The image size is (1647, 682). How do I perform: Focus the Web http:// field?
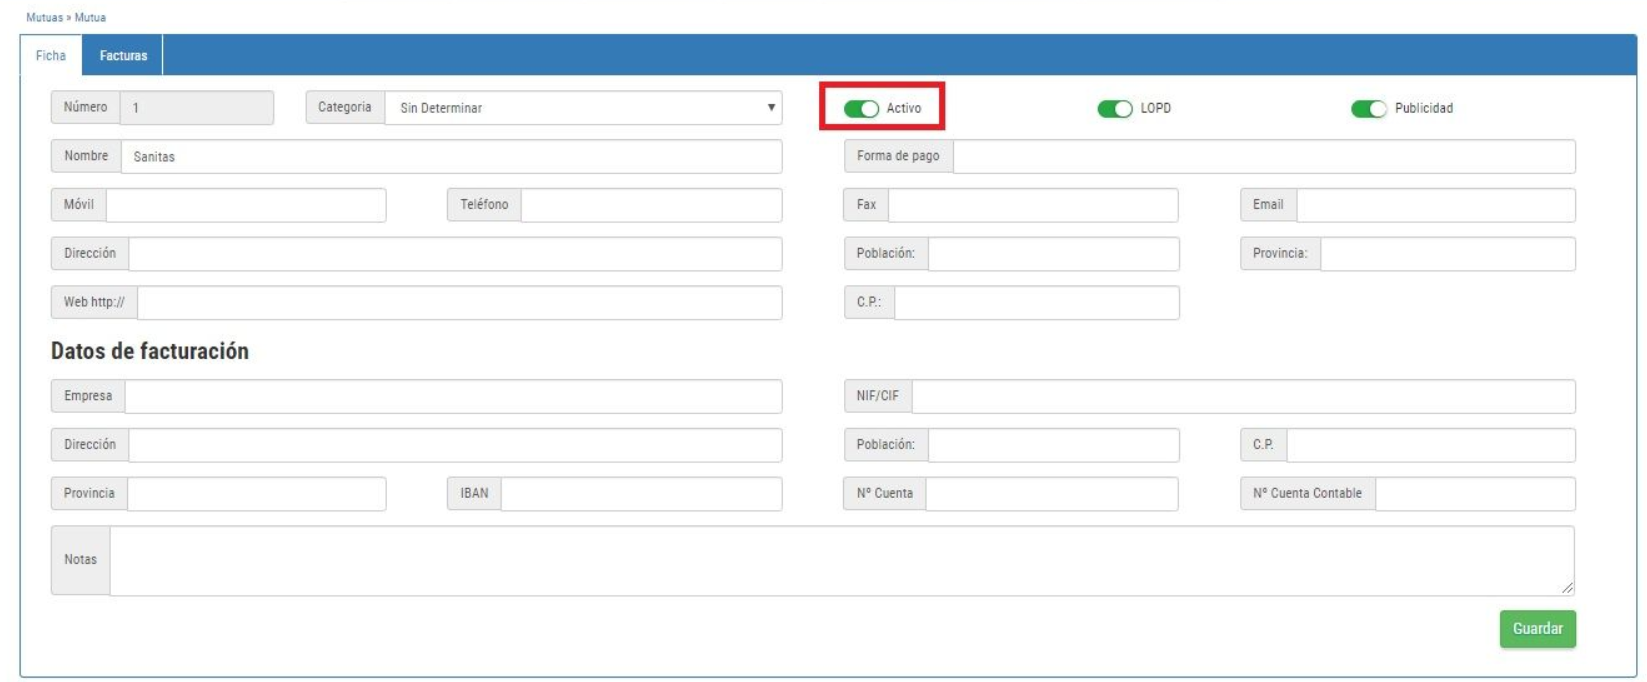459,303
